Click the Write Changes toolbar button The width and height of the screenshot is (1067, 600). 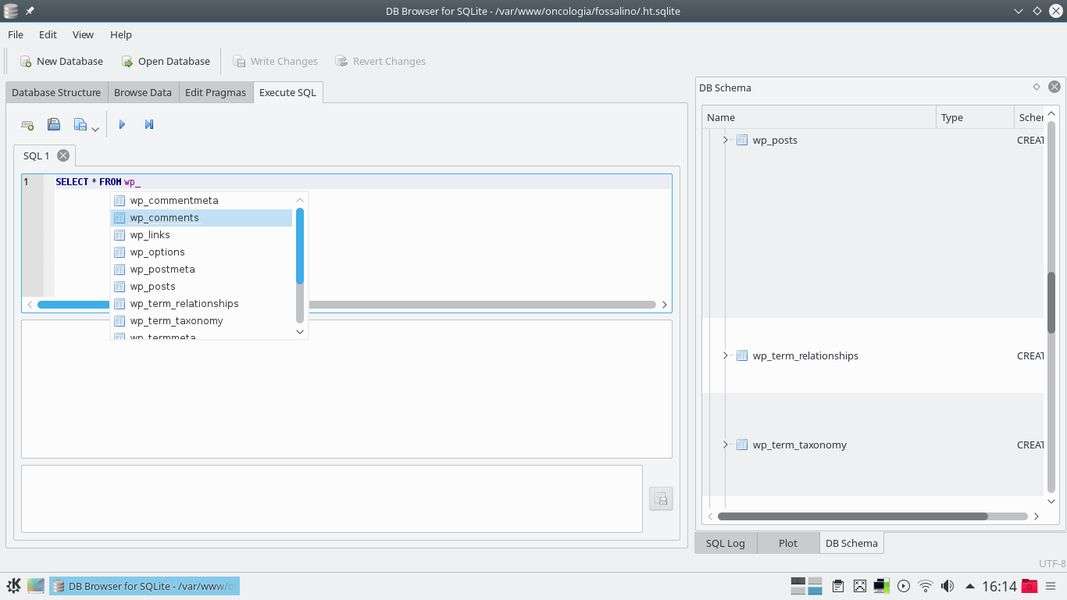276,61
